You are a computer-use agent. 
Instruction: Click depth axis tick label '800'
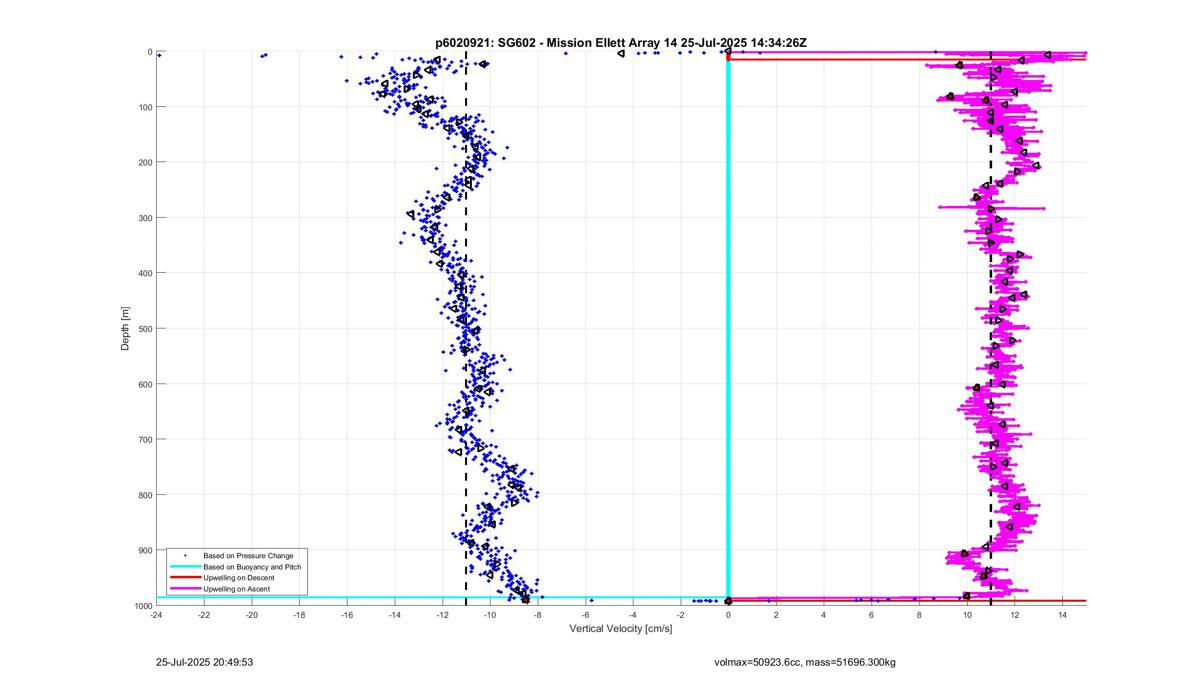click(145, 495)
